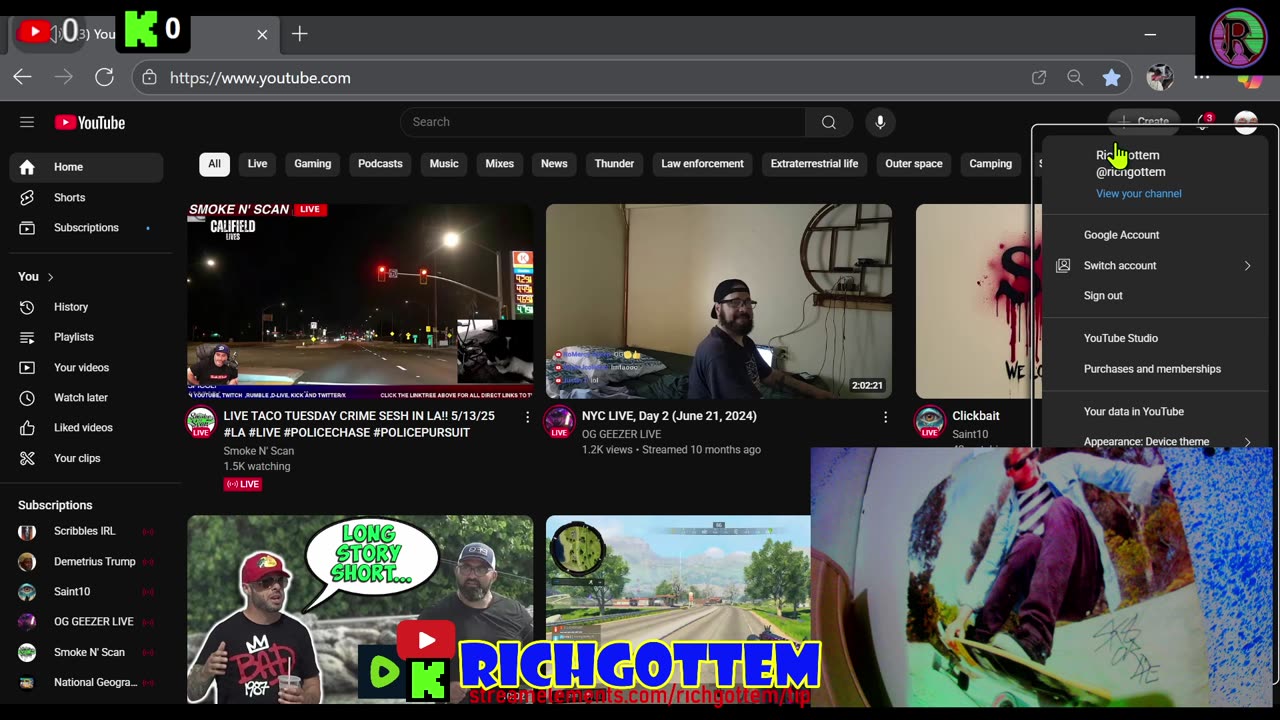The image size is (1280, 720).
Task: Select the Podcasts filter chip
Action: point(380,164)
